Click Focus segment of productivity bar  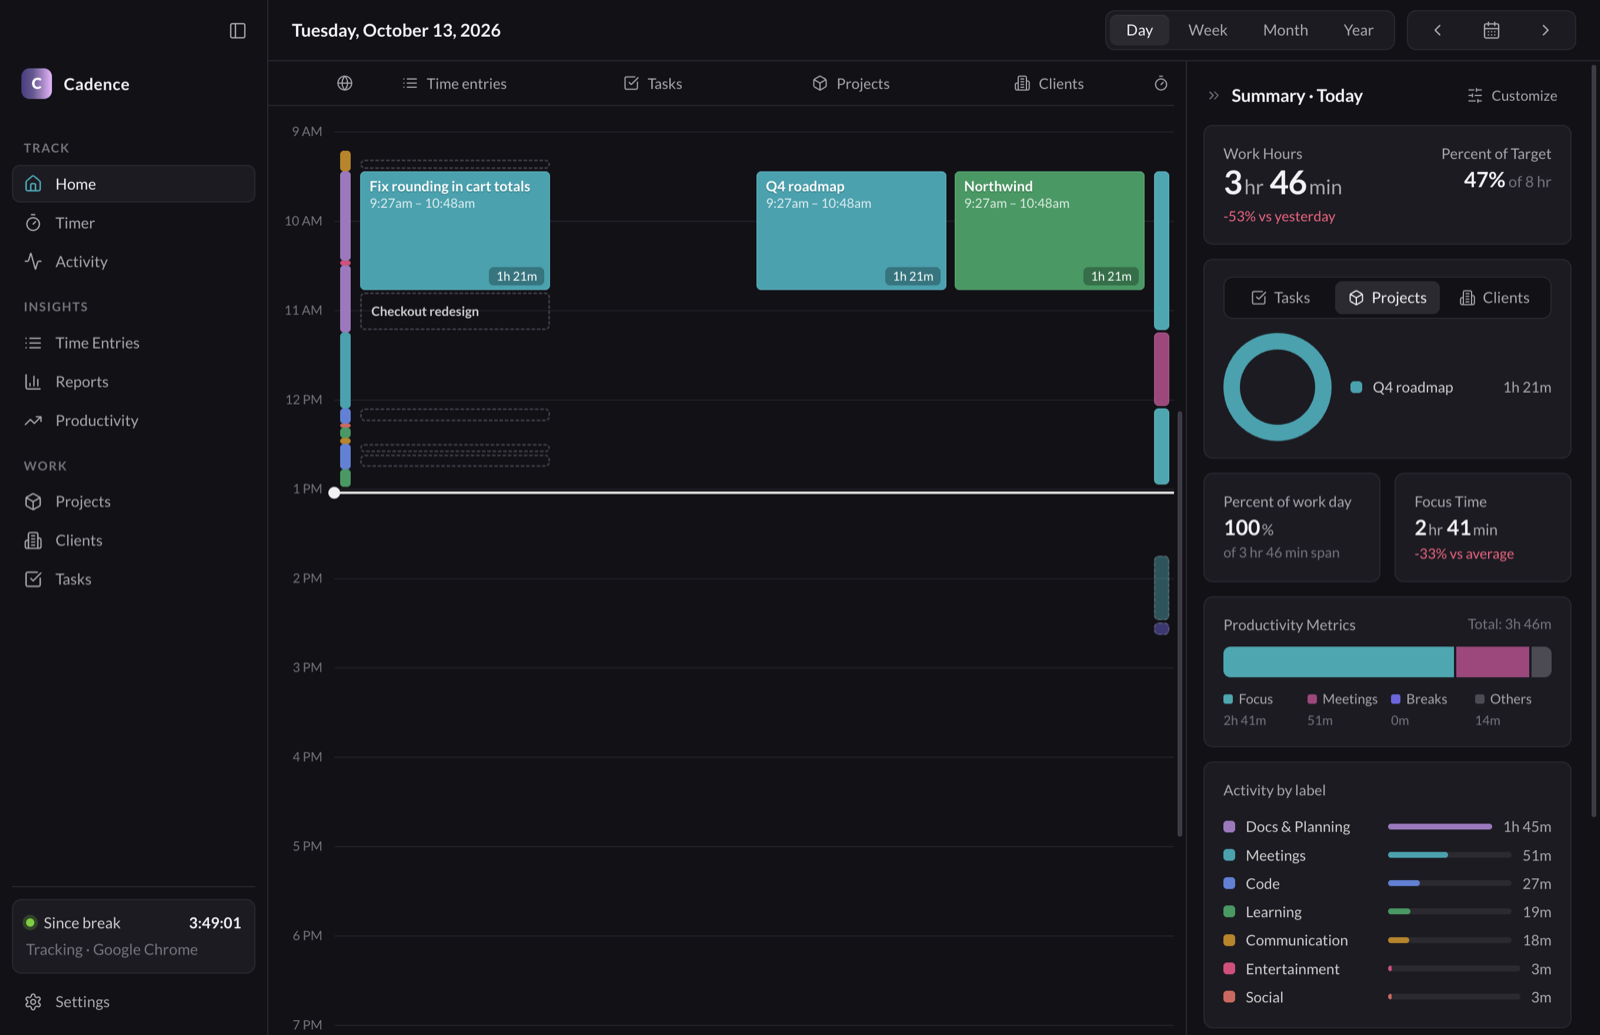1338,662
